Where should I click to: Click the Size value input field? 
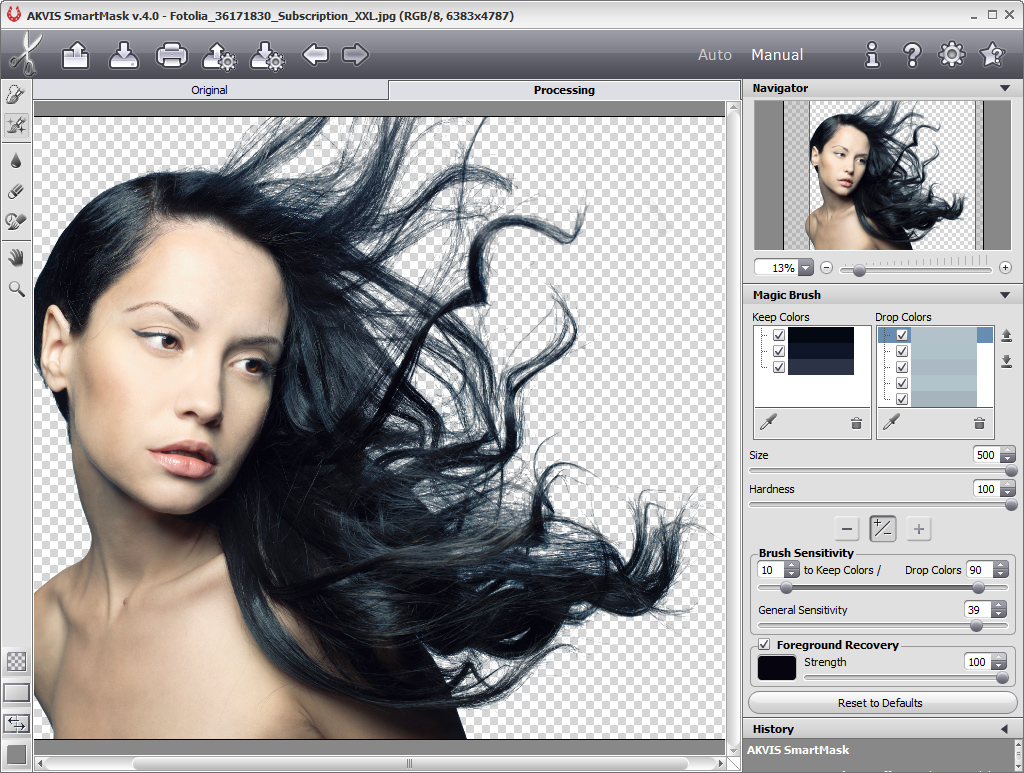[x=985, y=455]
